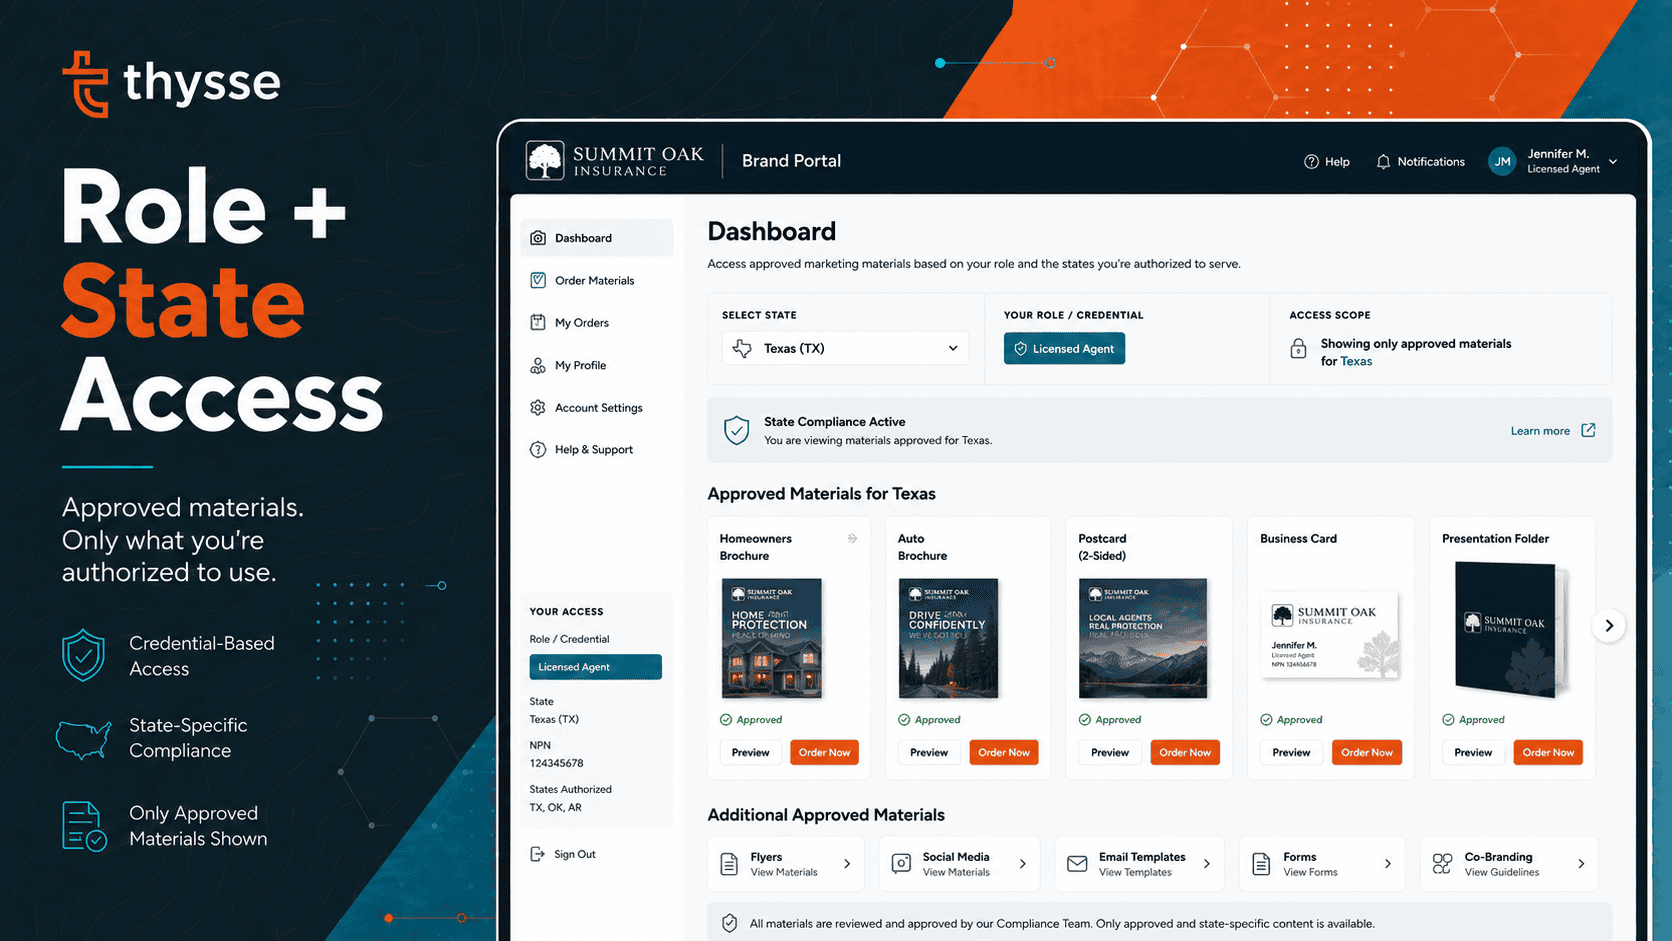
Task: Click the thysse logo mark
Action: 86,84
